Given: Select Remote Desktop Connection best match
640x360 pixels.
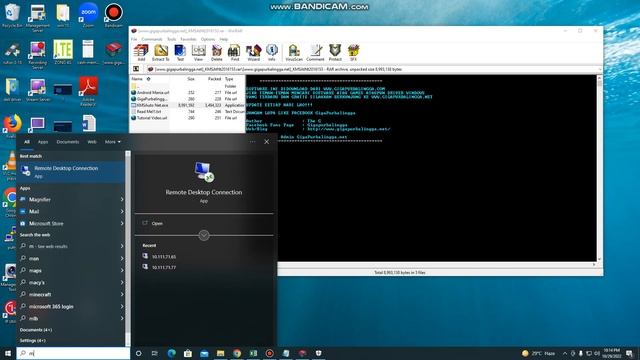Looking at the screenshot, I should (71, 171).
